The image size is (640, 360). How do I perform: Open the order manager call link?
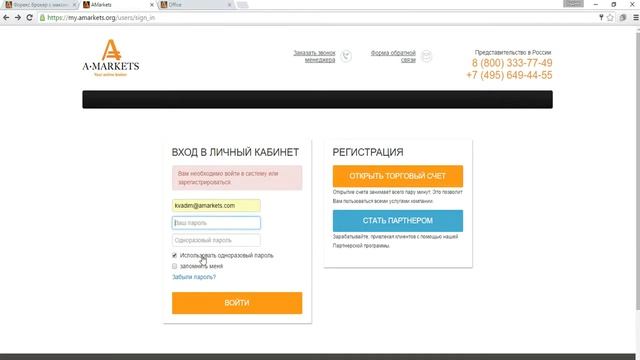[314, 56]
